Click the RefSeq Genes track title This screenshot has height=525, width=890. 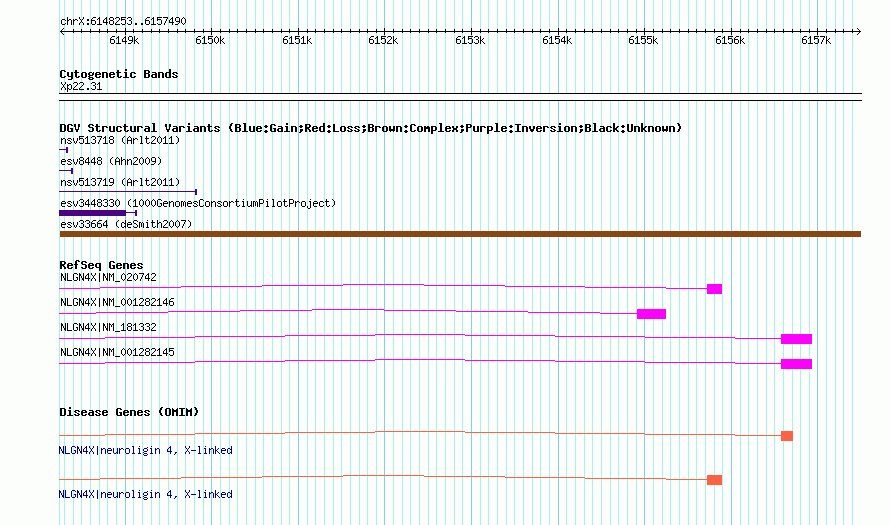[x=101, y=265]
